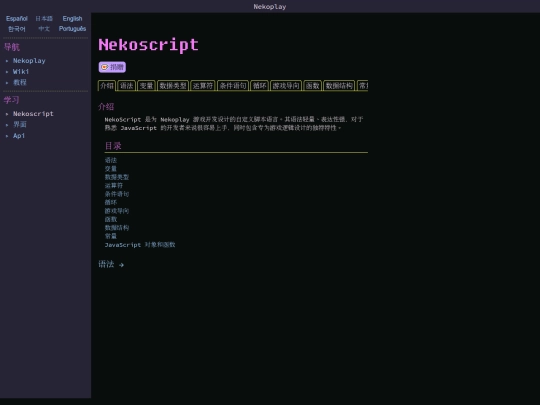Go to next page 语法 →

point(111,264)
